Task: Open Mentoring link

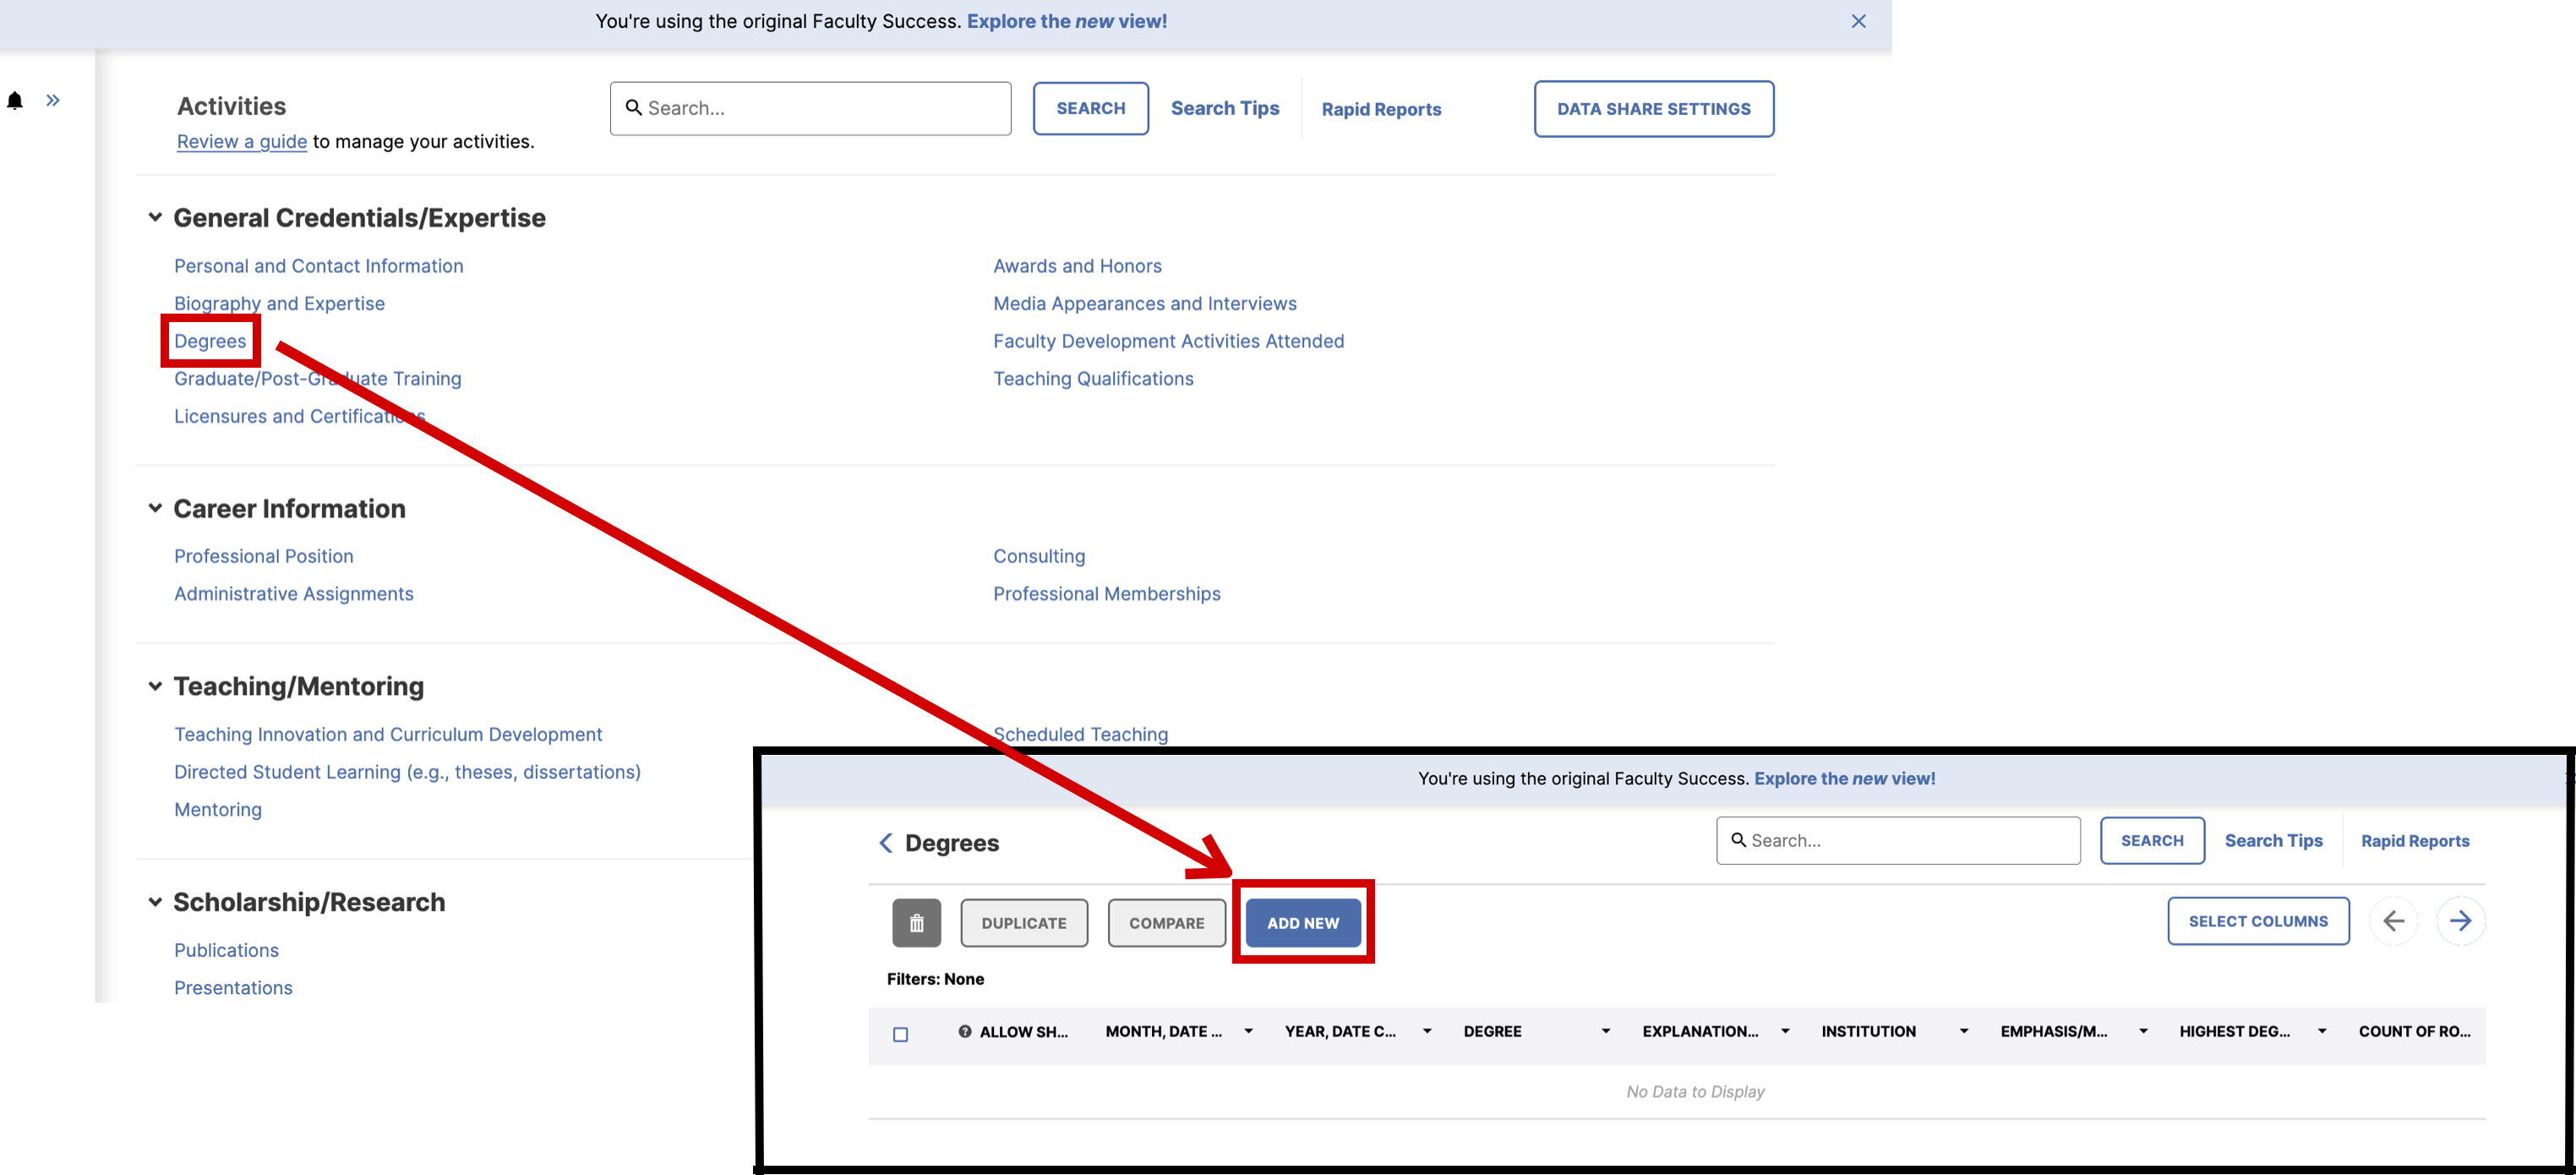Action: pyautogui.click(x=218, y=809)
